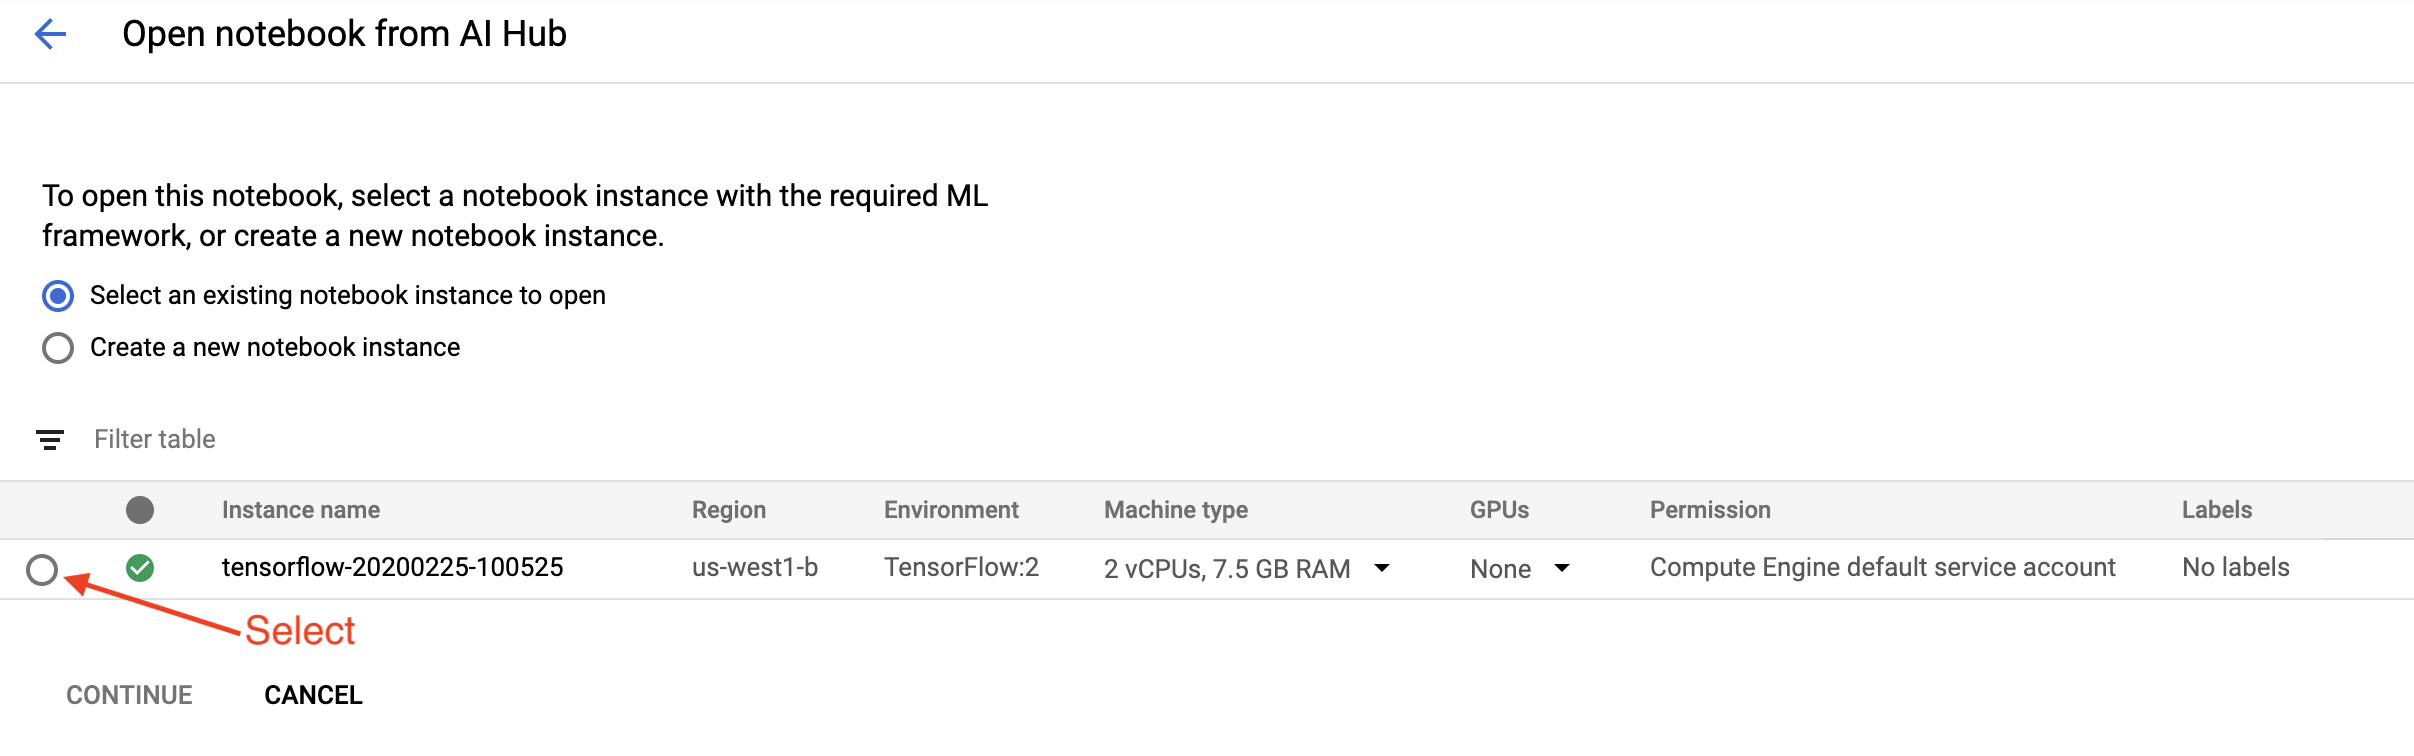The image size is (2414, 756).
Task: Click the tensorflow-20200225-100525 instance name
Action: pyautogui.click(x=393, y=568)
